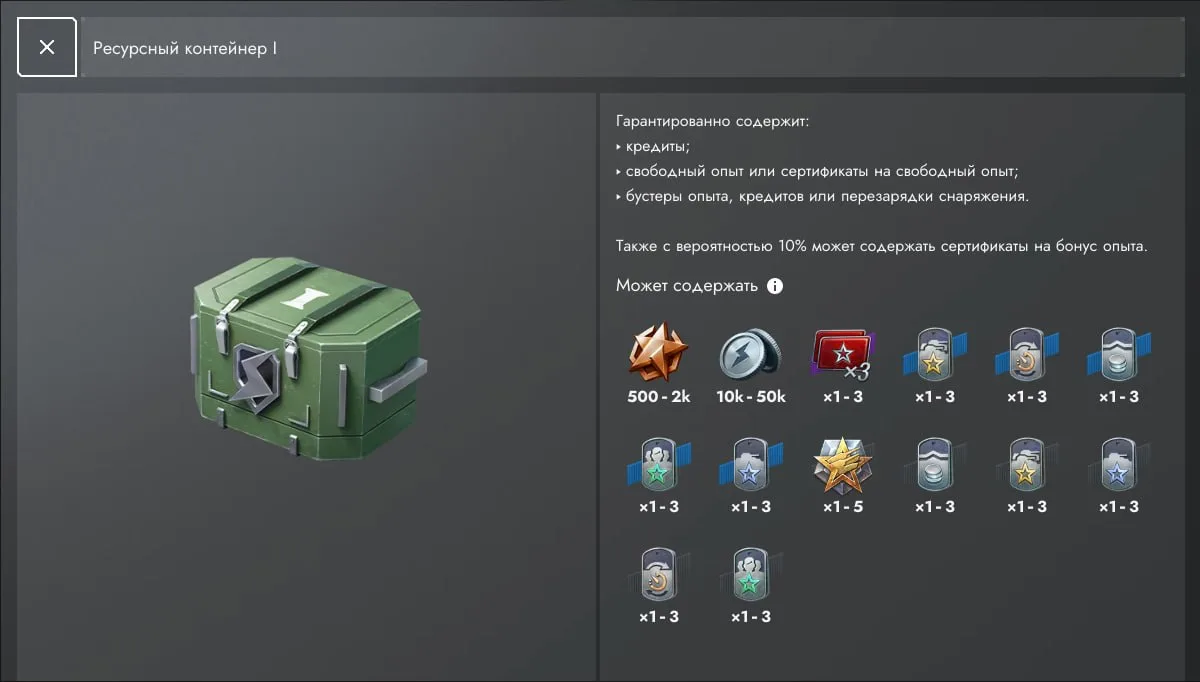
Task: Click the 'Гарантированно содержит:' heading
Action: coord(713,122)
